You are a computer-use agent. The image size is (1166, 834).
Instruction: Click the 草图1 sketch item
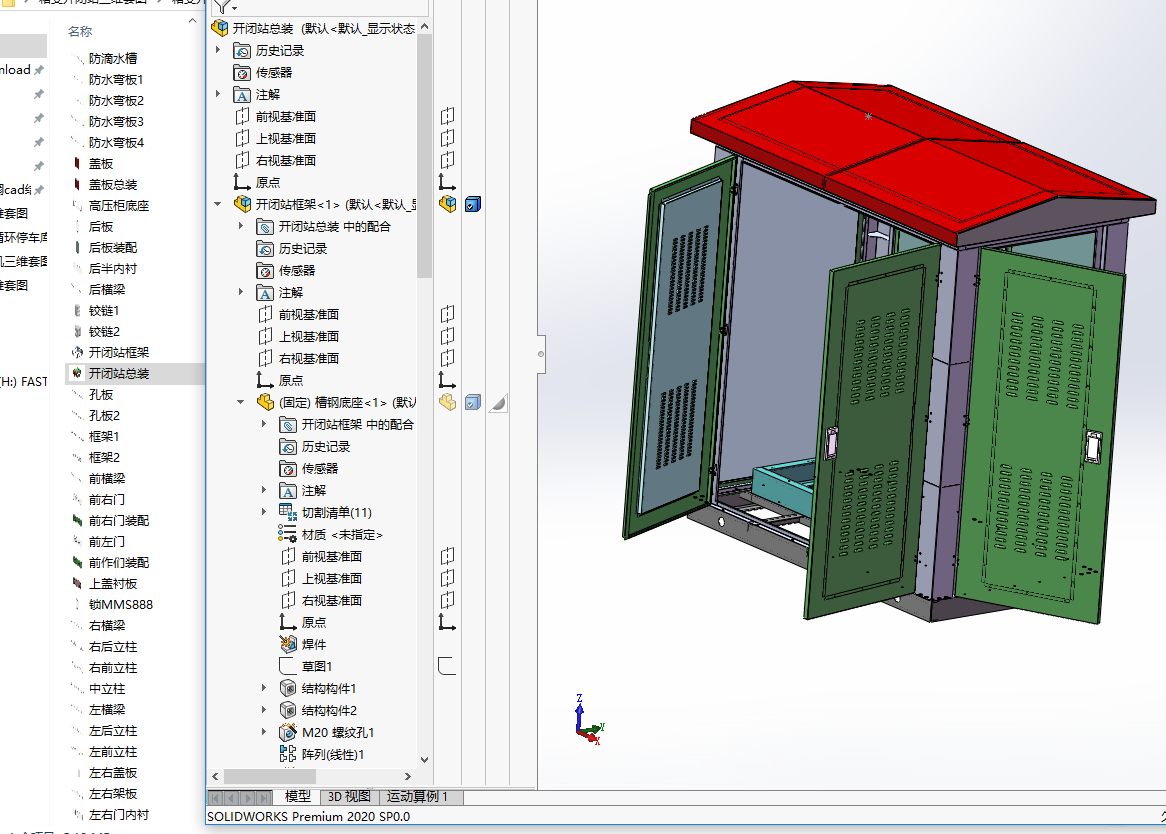click(x=316, y=666)
